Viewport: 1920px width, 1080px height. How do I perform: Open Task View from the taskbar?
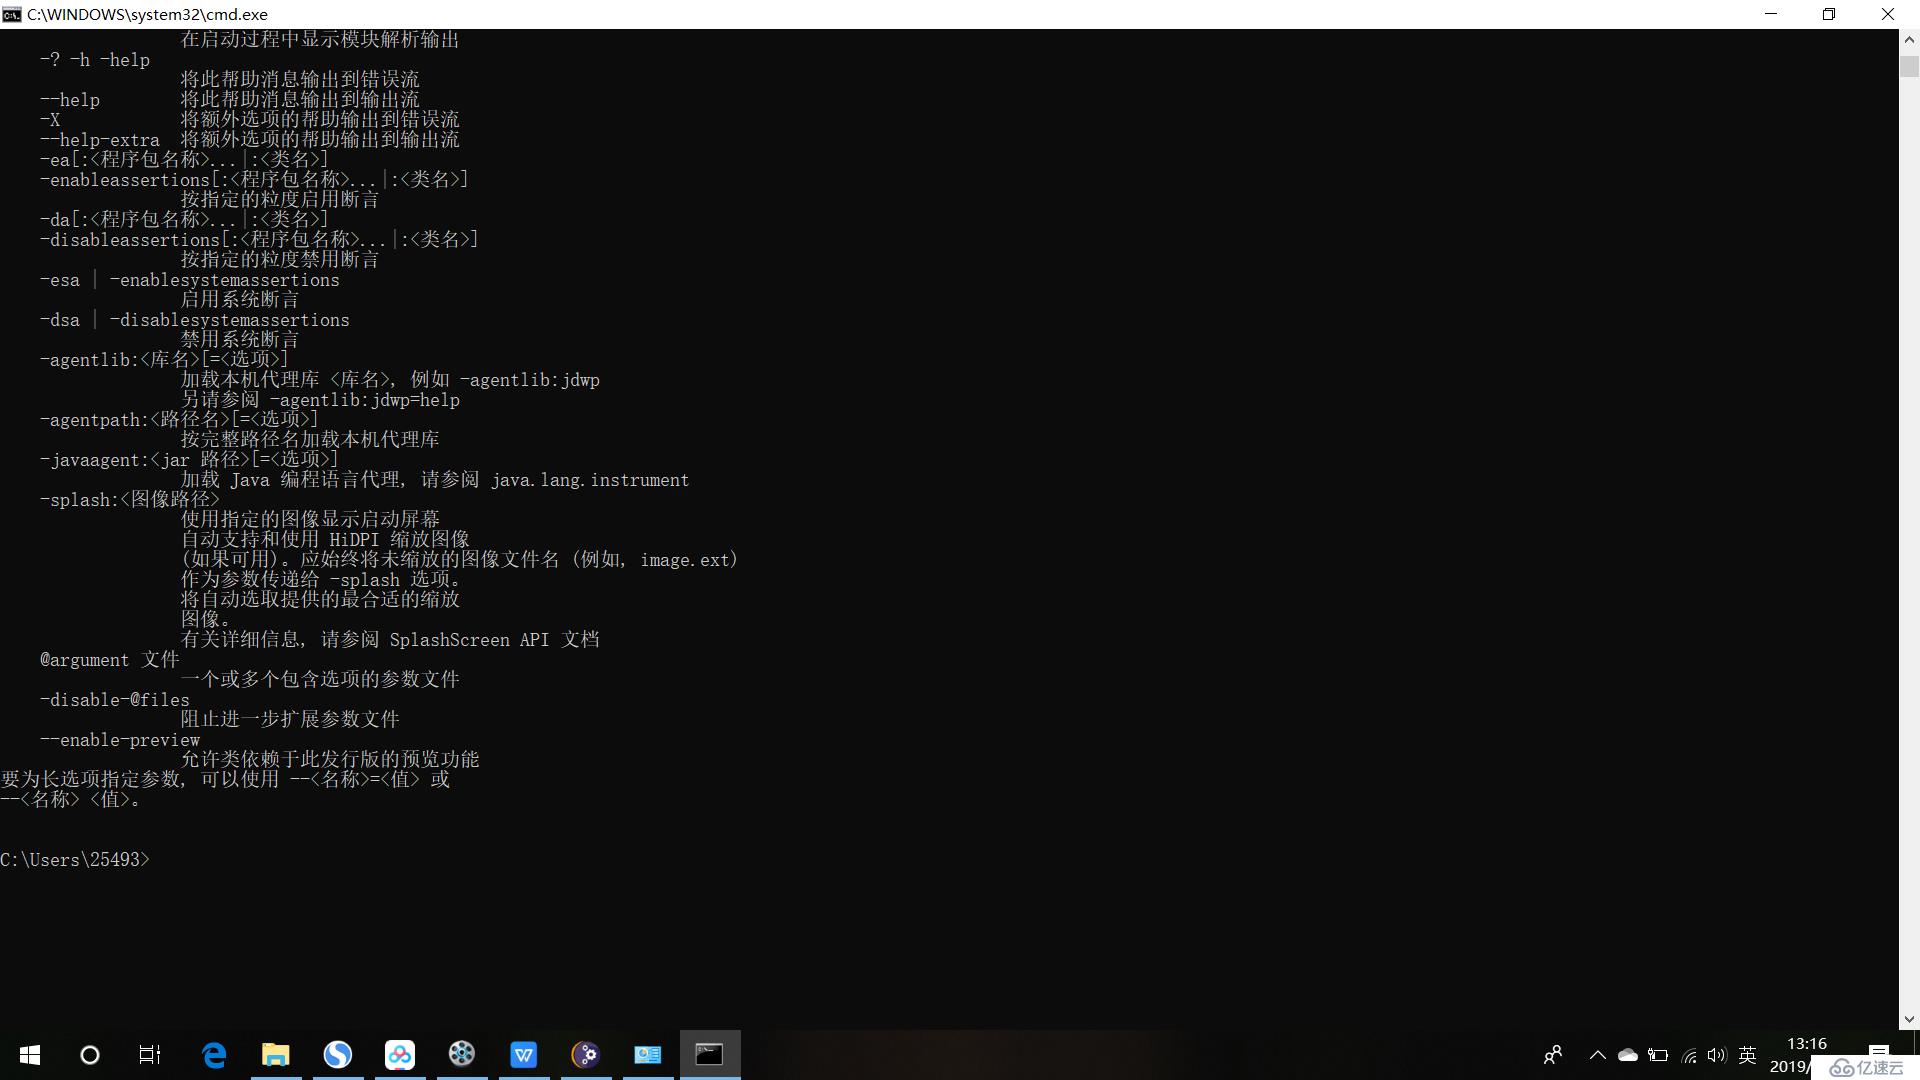tap(150, 1055)
